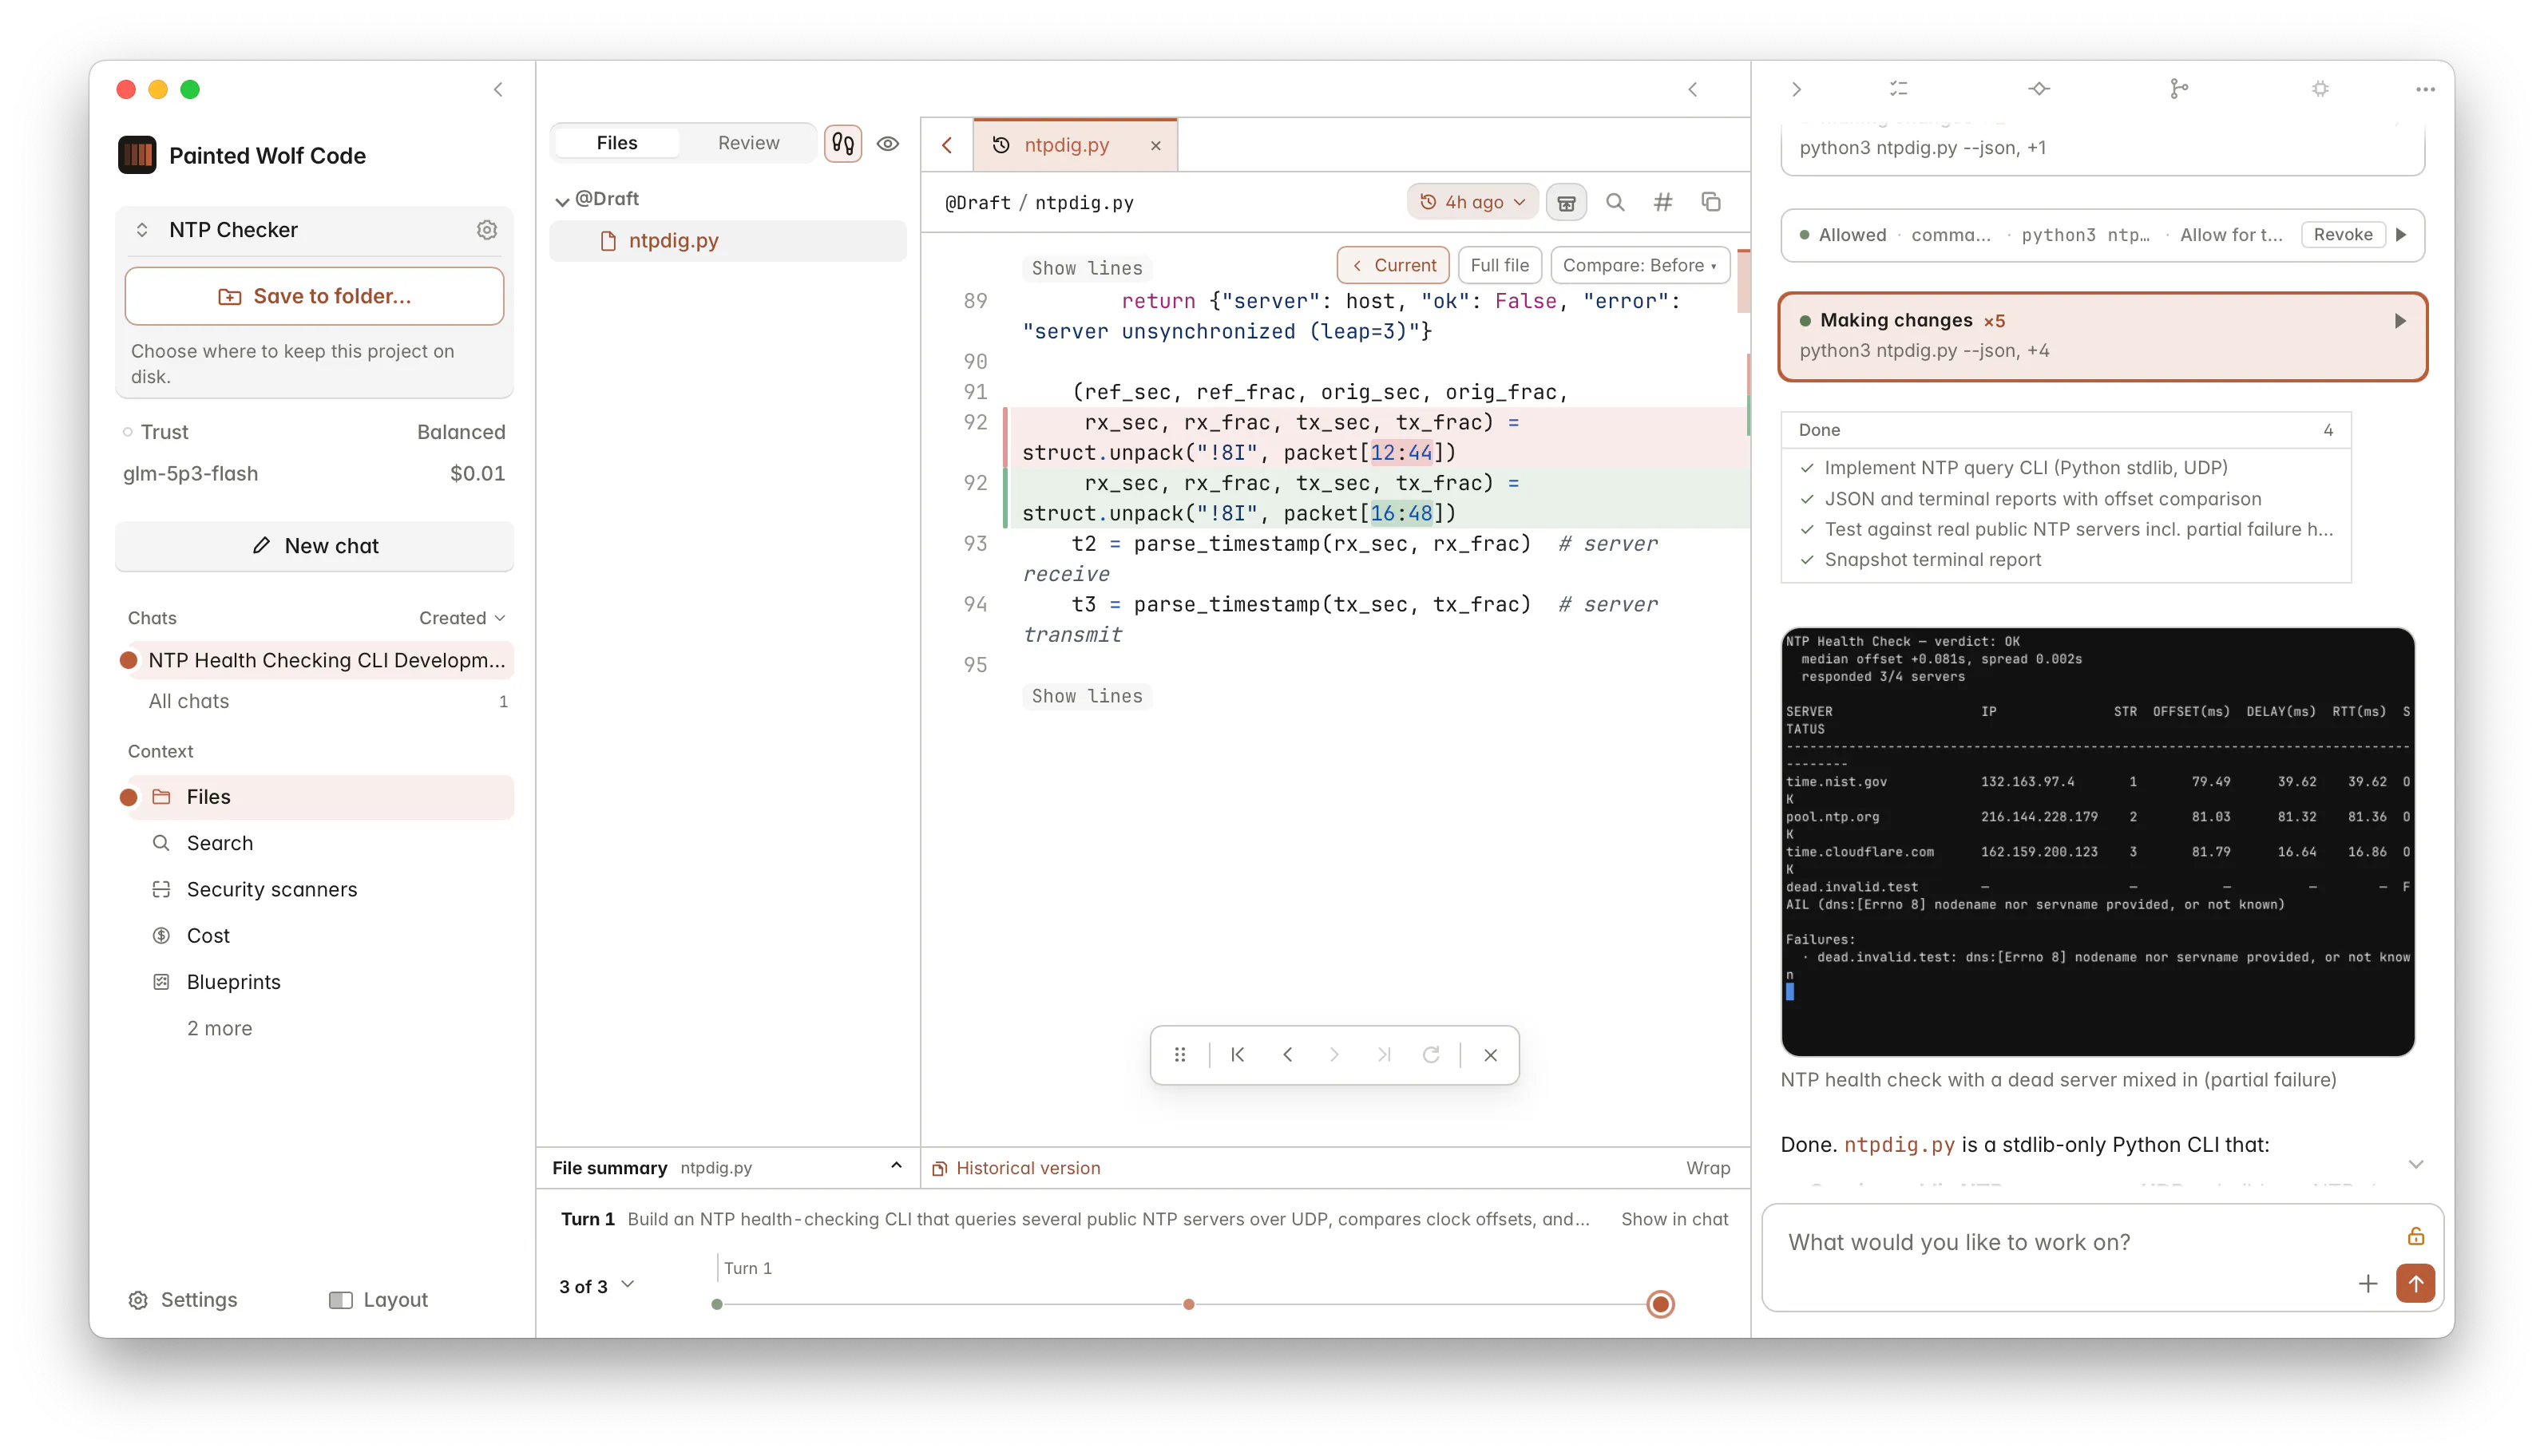Go to previous change in floating navigator

tap(1288, 1055)
